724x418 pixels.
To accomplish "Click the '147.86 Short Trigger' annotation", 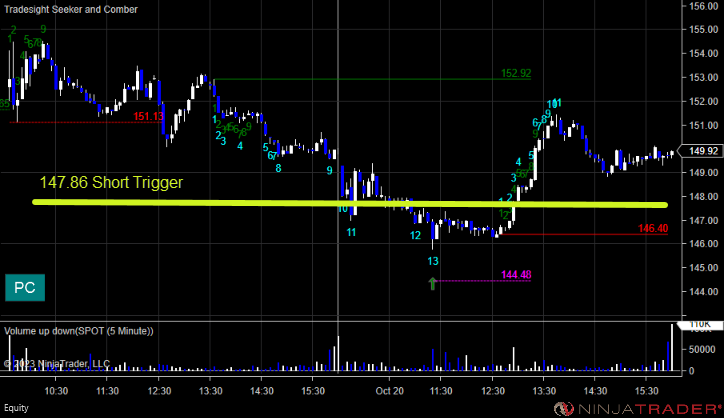I will click(x=111, y=182).
